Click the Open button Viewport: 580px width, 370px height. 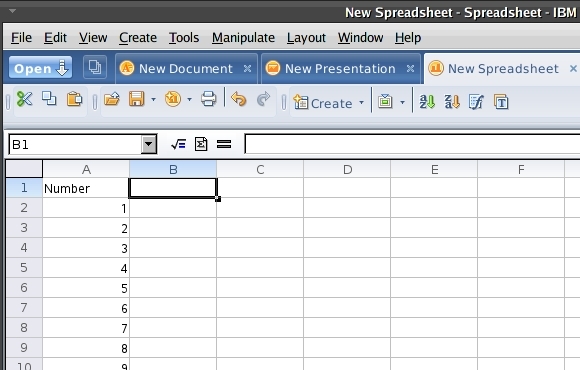coord(40,68)
